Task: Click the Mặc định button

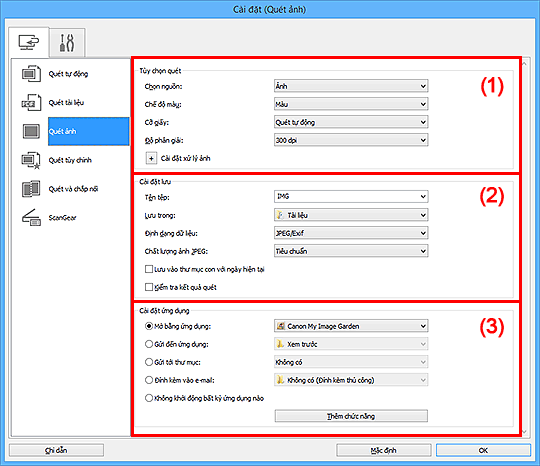Action: [384, 451]
